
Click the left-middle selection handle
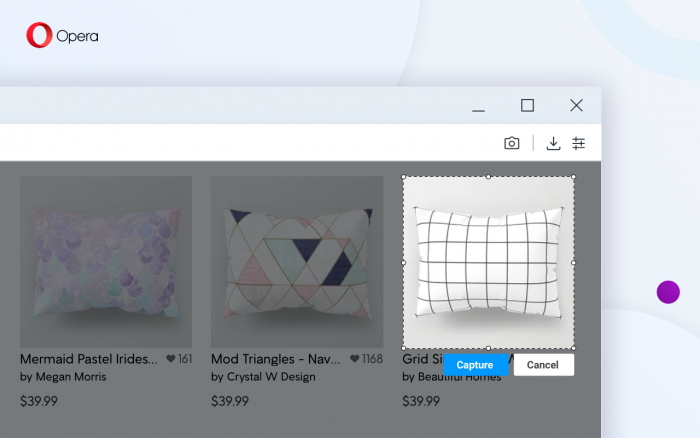(404, 263)
